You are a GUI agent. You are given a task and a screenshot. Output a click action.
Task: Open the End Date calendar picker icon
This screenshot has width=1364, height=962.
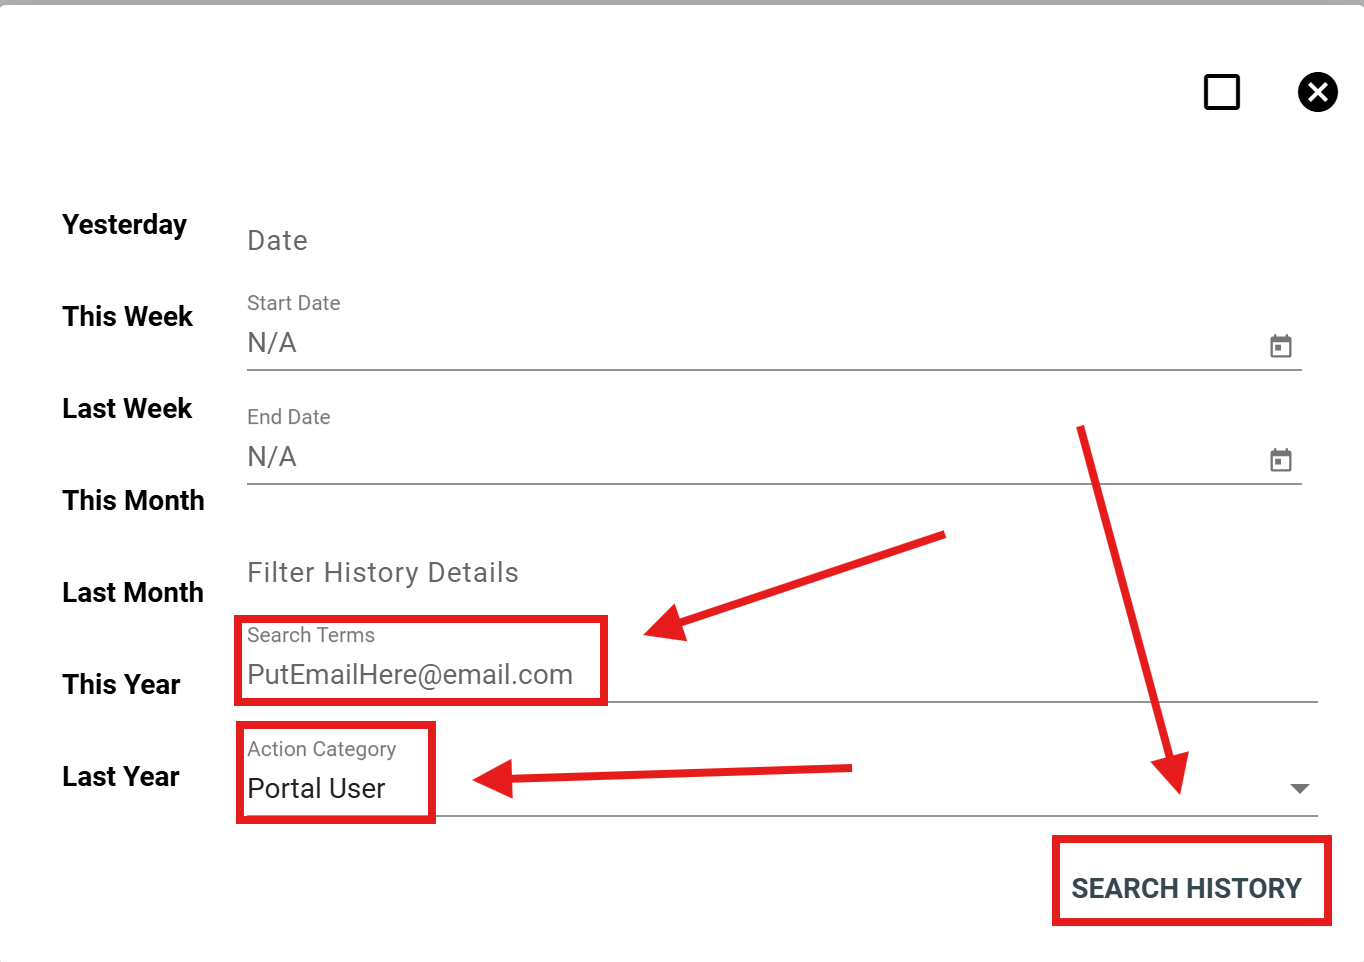coord(1280,460)
